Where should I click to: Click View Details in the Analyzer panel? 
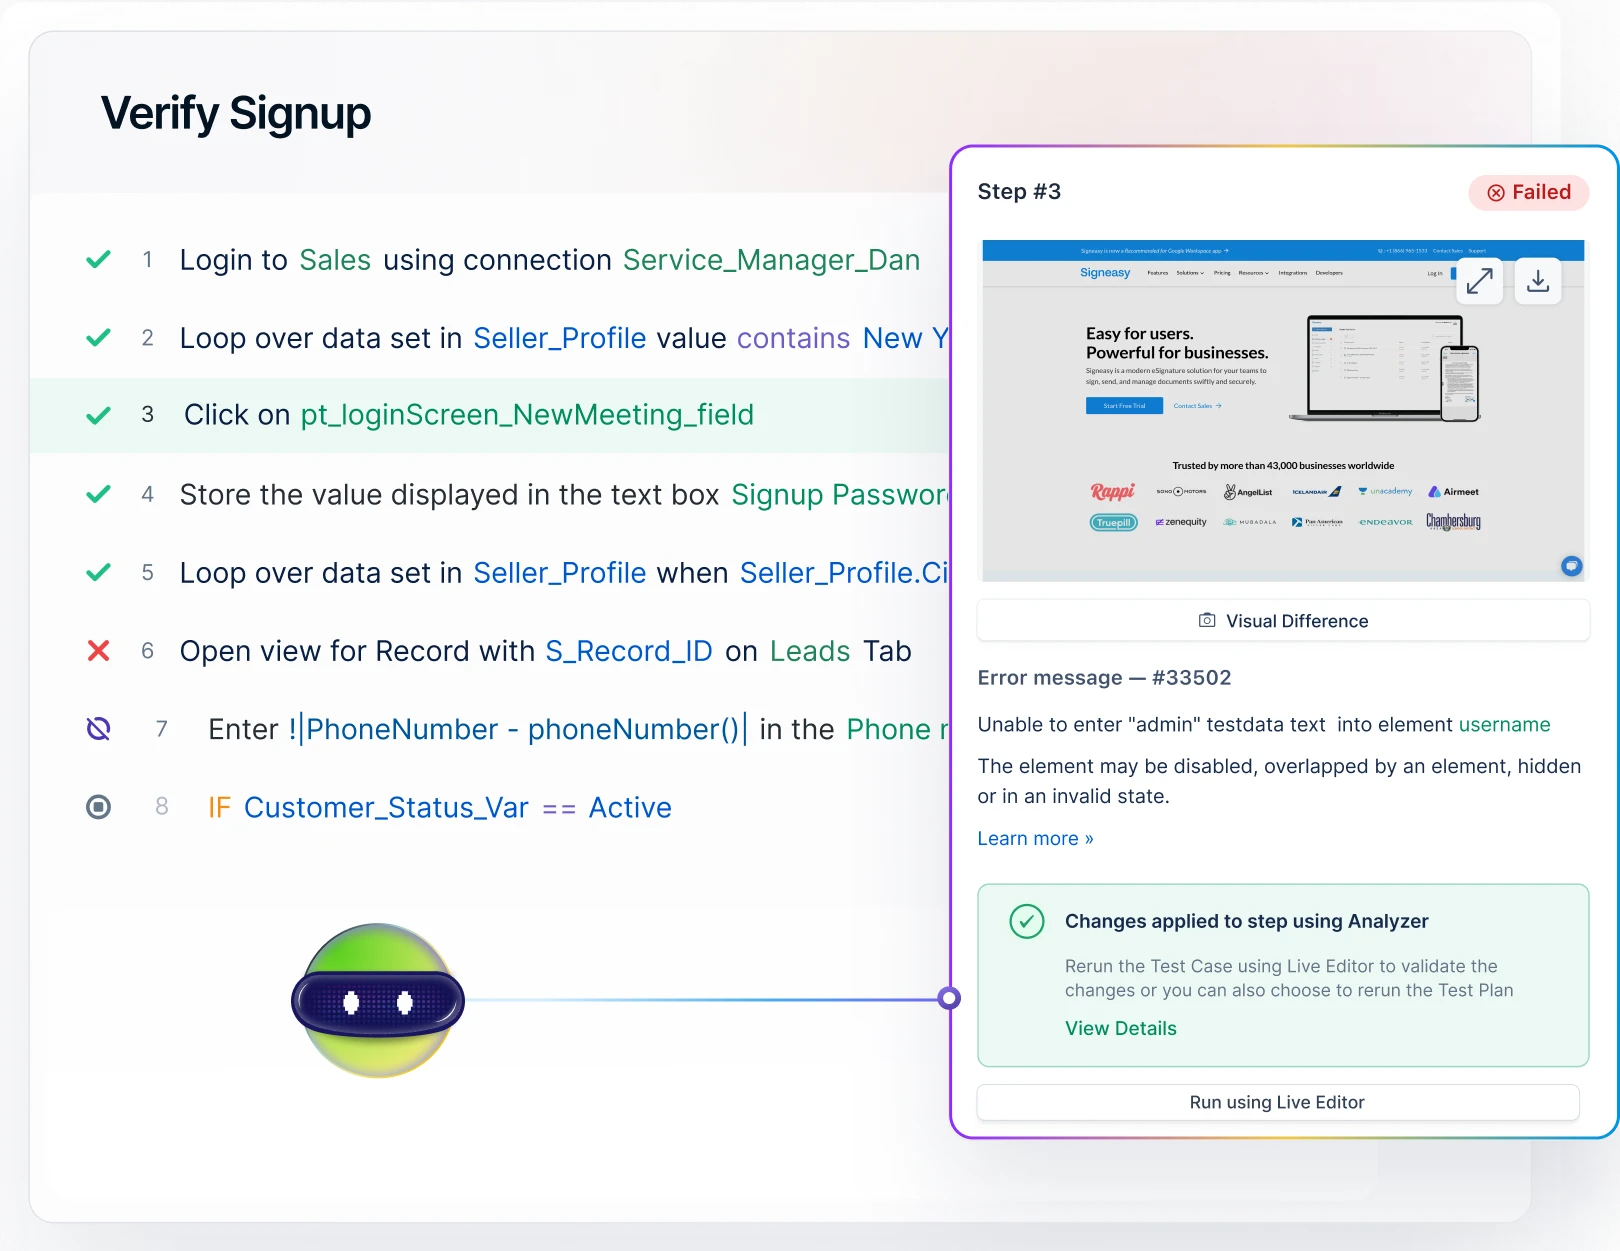[x=1121, y=1028]
